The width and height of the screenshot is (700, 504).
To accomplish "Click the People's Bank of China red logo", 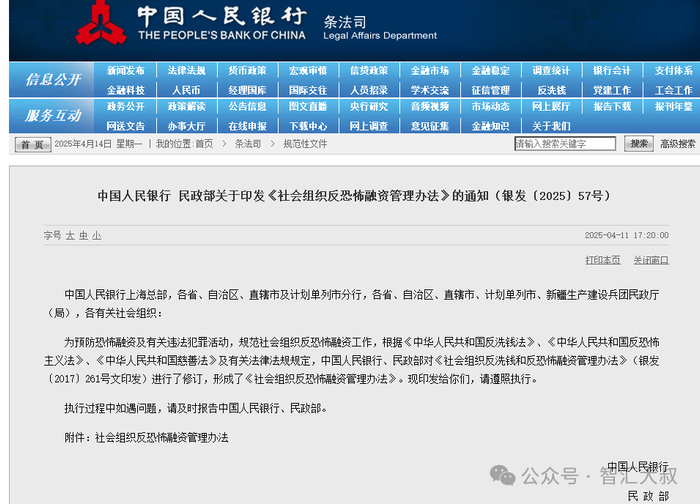I will click(x=101, y=23).
